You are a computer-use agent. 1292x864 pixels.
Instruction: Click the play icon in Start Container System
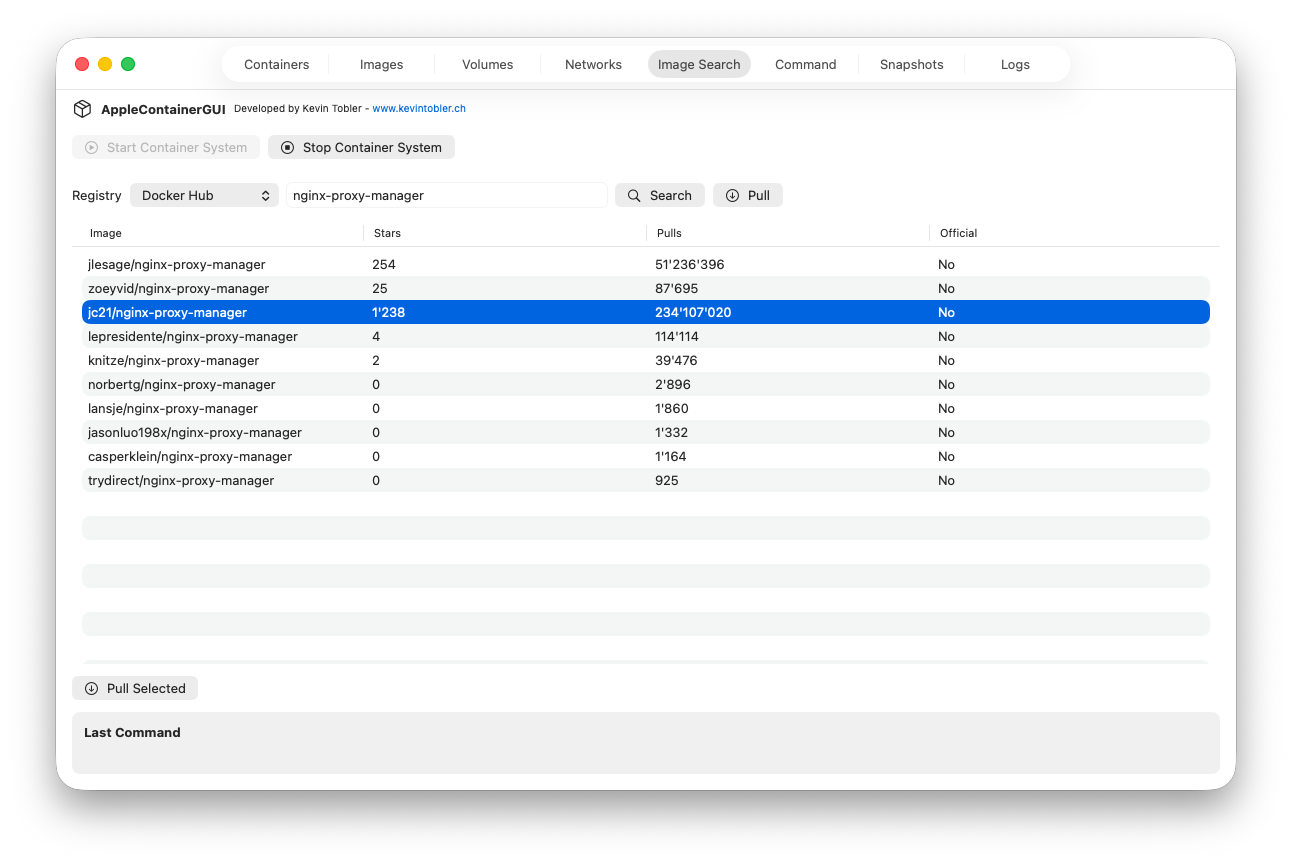[90, 147]
